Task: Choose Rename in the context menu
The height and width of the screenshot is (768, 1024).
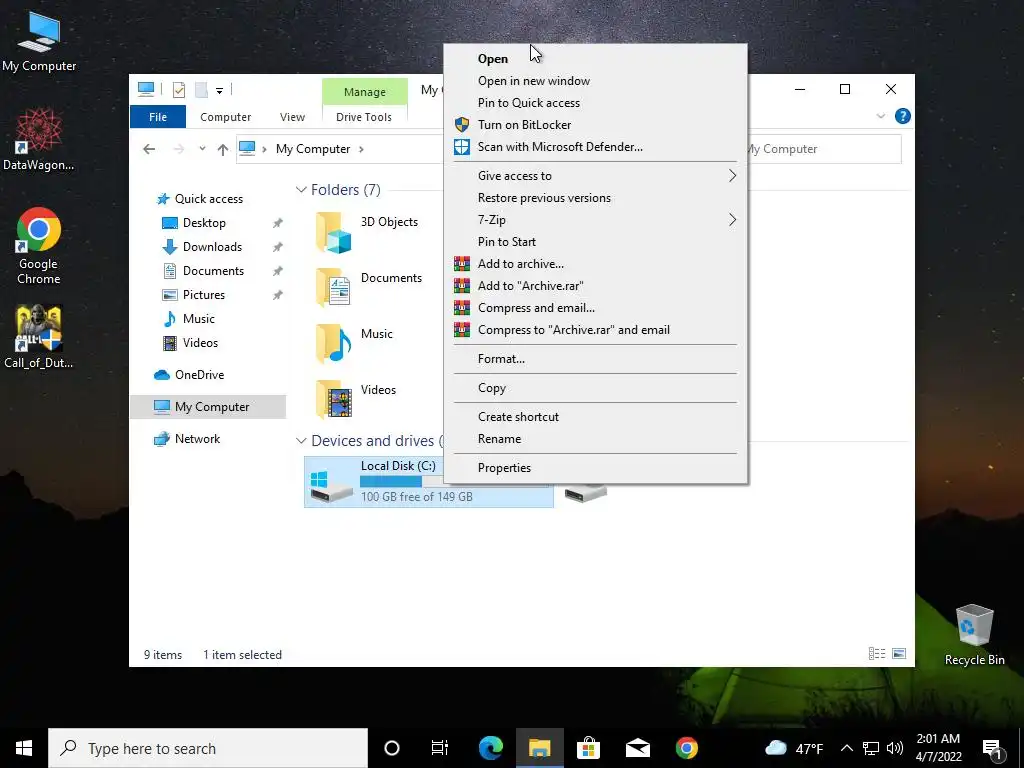Action: [x=596, y=439]
